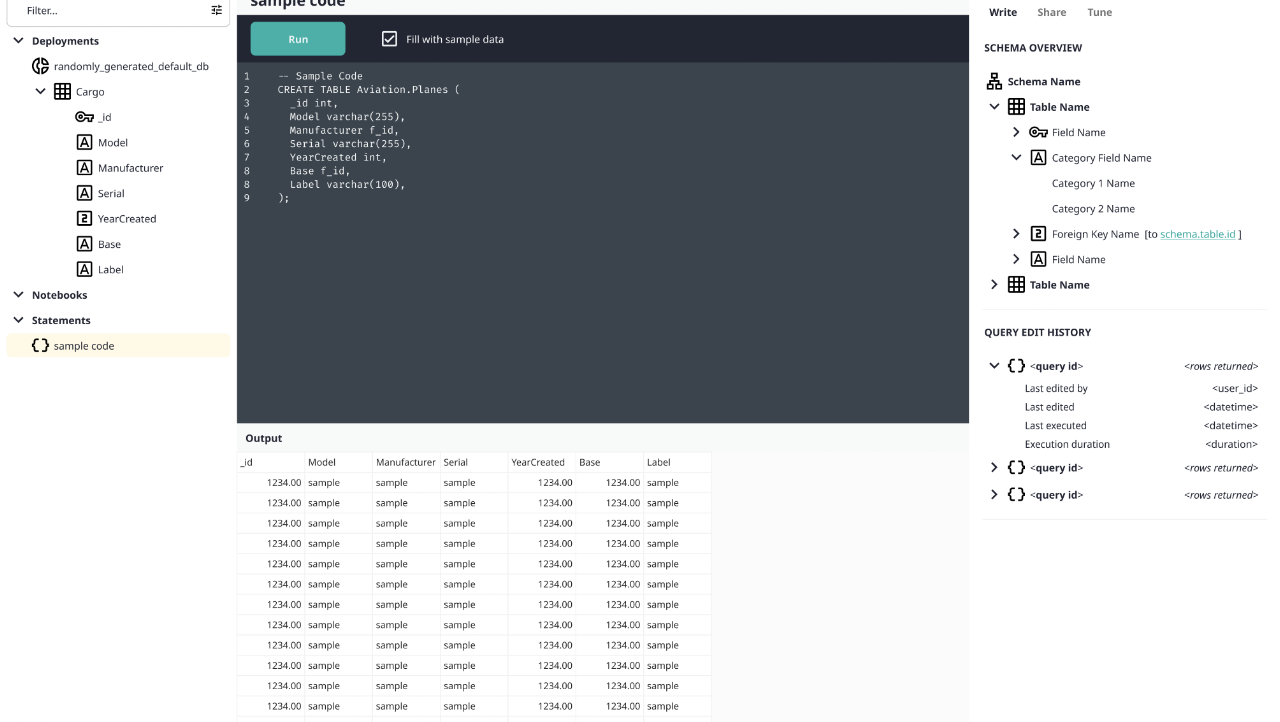
Task: Click the text-type icon beside Serial
Action: (x=85, y=193)
